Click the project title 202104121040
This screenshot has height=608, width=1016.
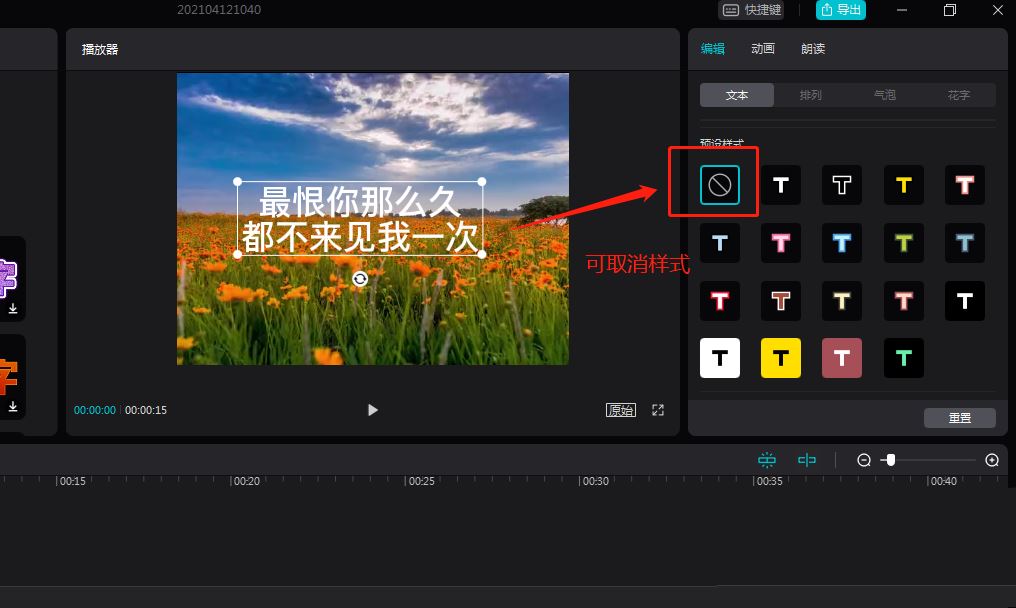tap(219, 10)
